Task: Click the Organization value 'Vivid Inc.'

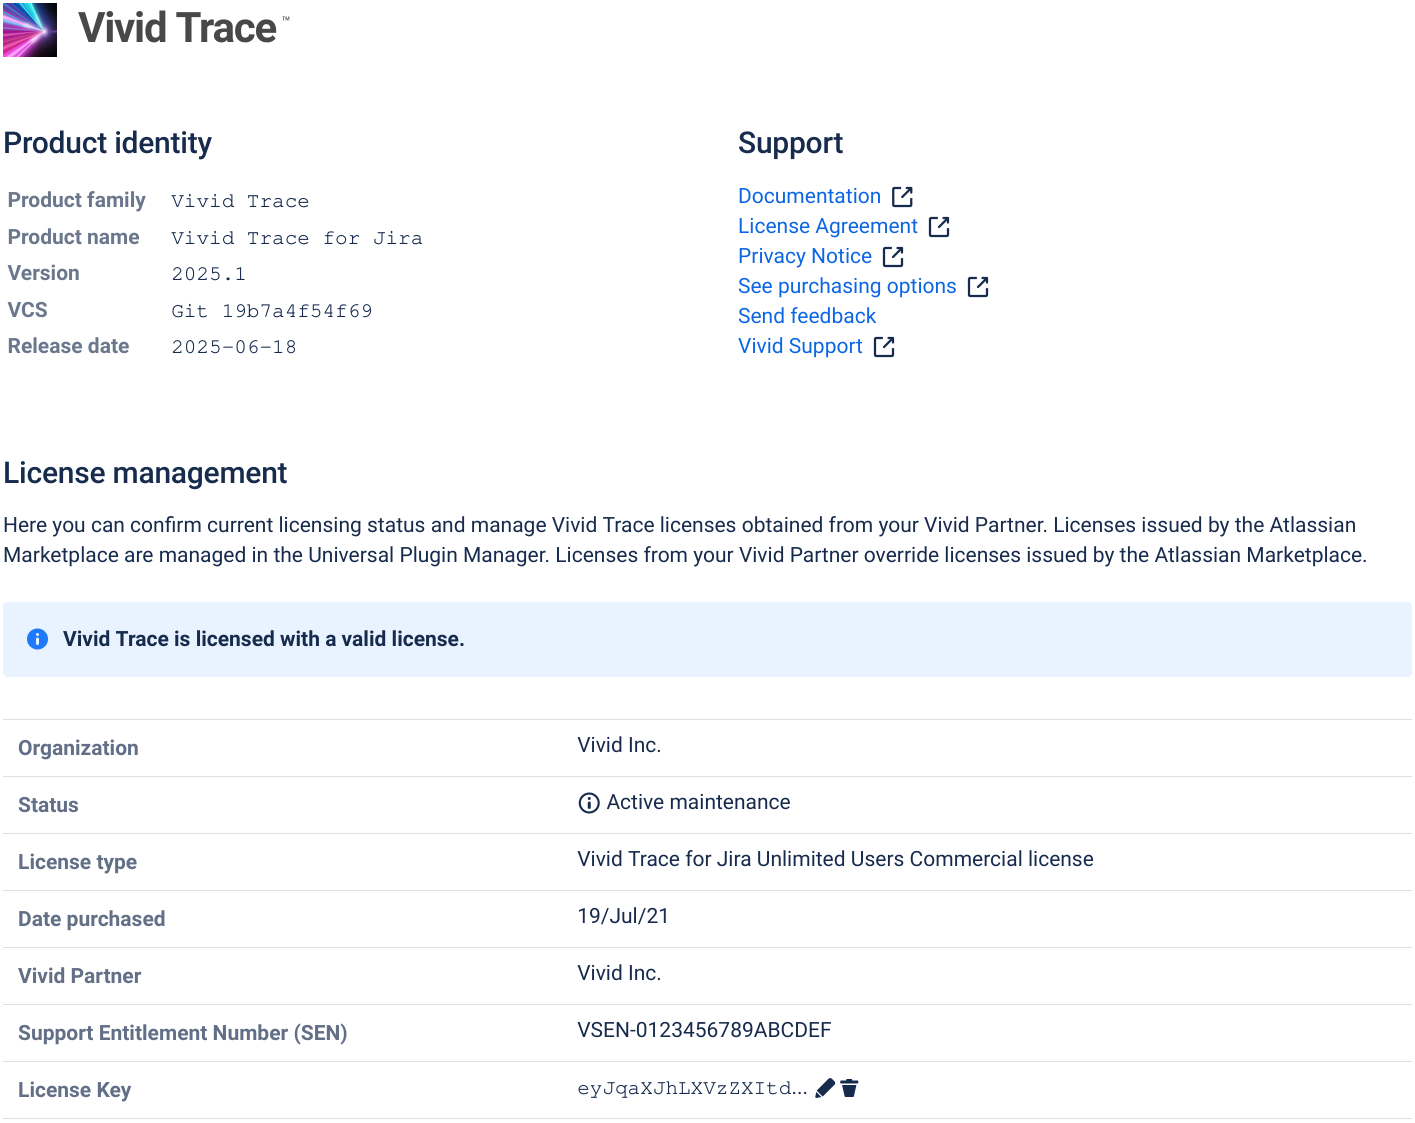Action: [x=619, y=745]
